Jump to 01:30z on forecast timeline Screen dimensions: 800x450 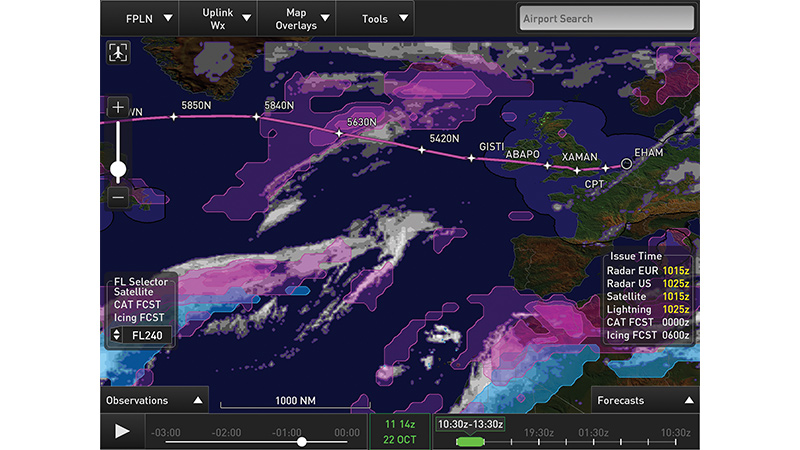pos(593,433)
